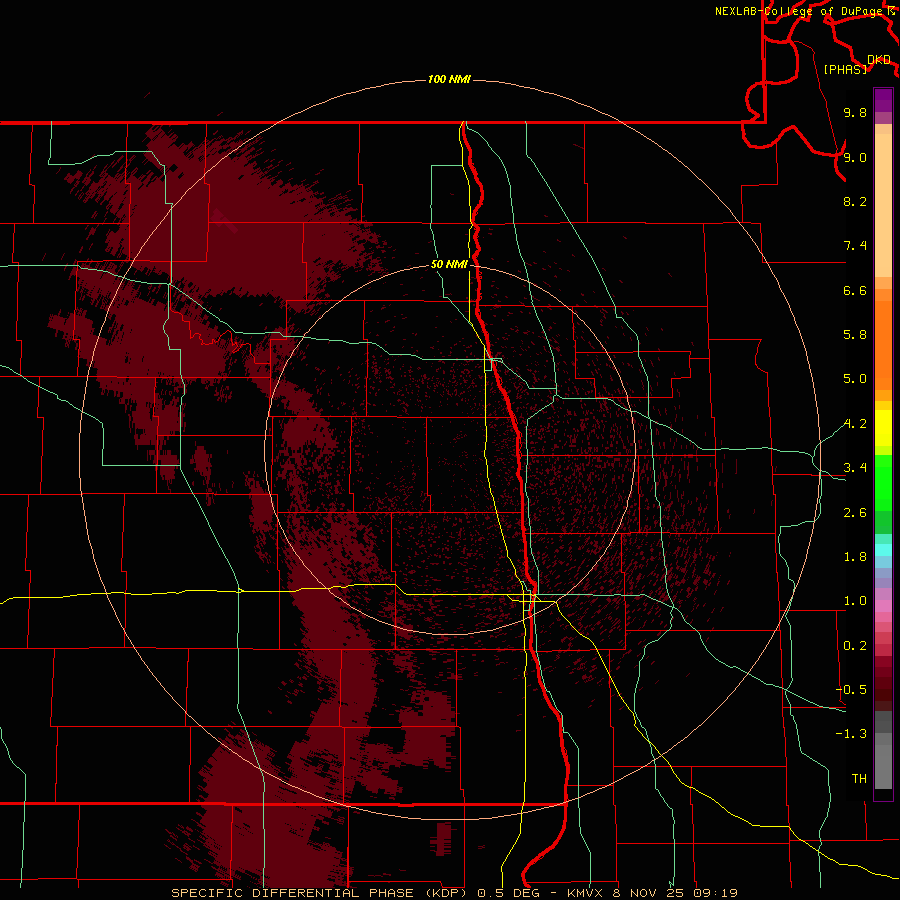Select the purple segment atop the color bar
Viewport: 900px width, 900px height.
883,100
